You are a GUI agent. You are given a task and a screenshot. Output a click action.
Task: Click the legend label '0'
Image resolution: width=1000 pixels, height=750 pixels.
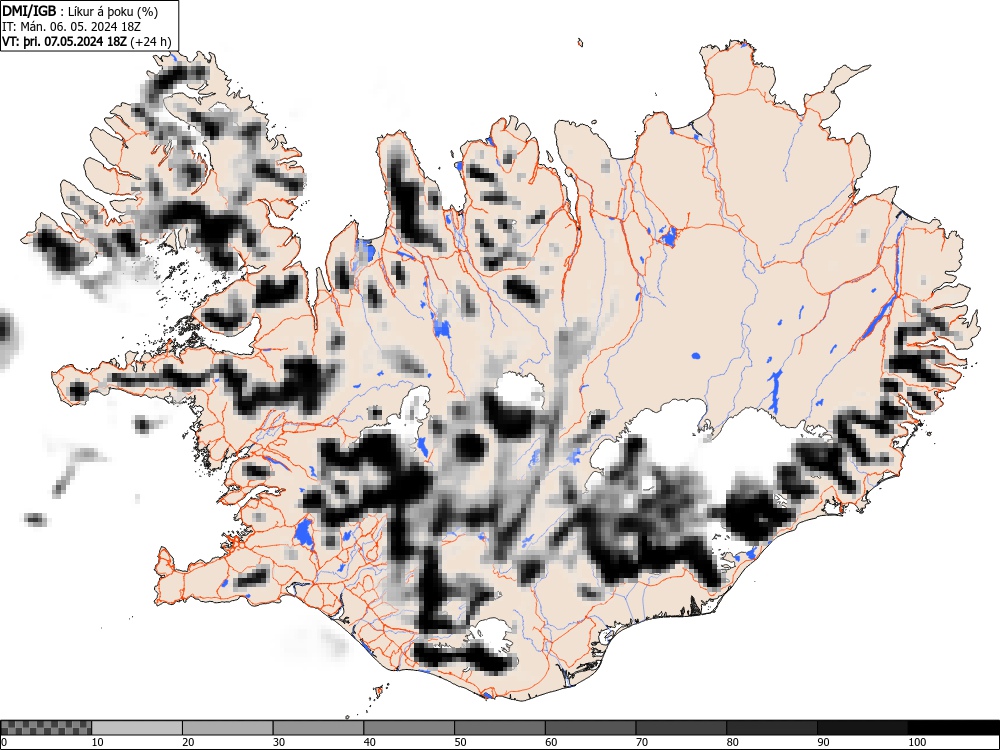(x=4, y=742)
